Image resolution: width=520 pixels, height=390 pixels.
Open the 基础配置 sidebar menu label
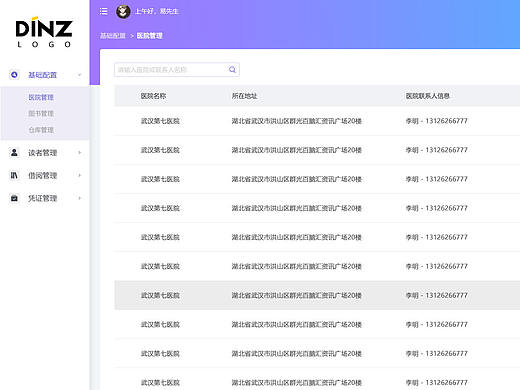[x=42, y=75]
